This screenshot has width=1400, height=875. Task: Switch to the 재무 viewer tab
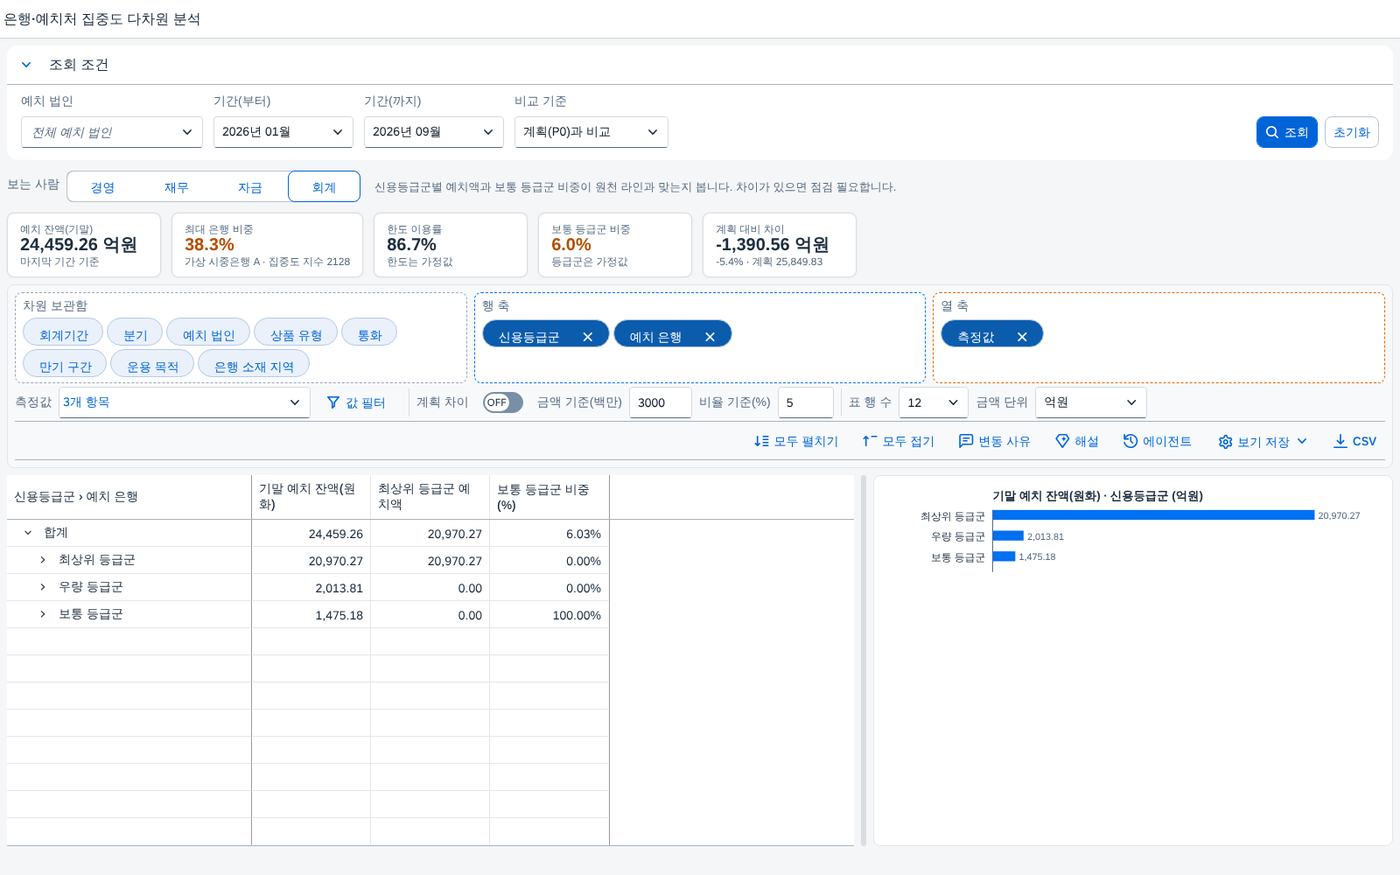point(176,187)
